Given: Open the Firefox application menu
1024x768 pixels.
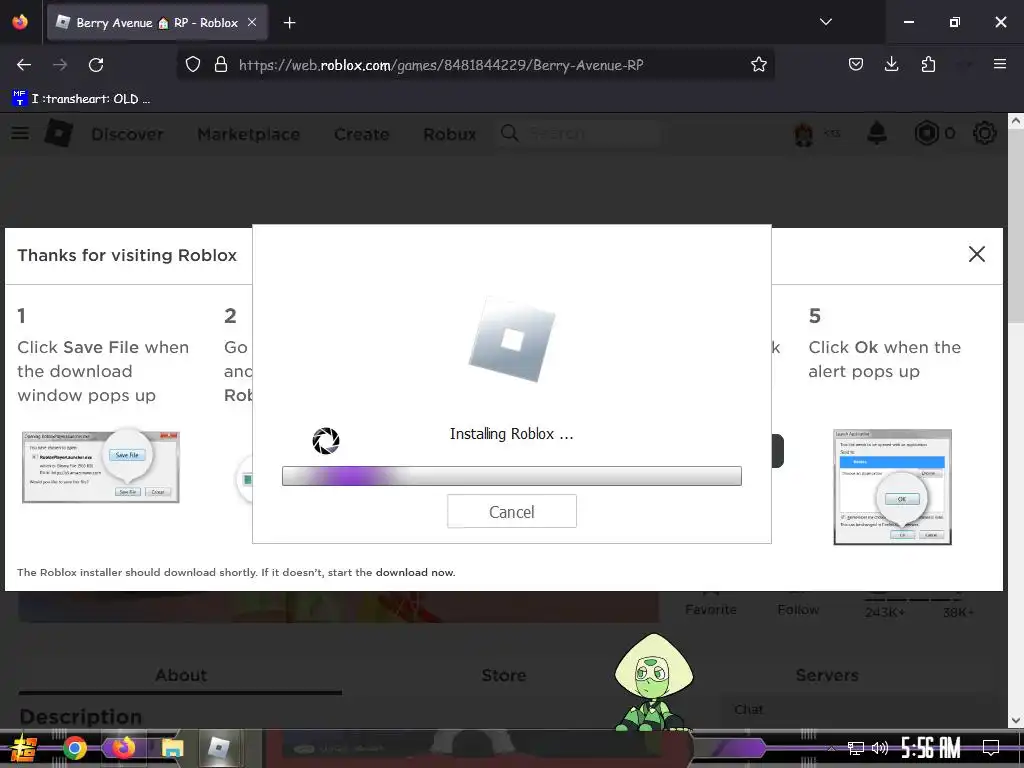Looking at the screenshot, I should pos(999,64).
